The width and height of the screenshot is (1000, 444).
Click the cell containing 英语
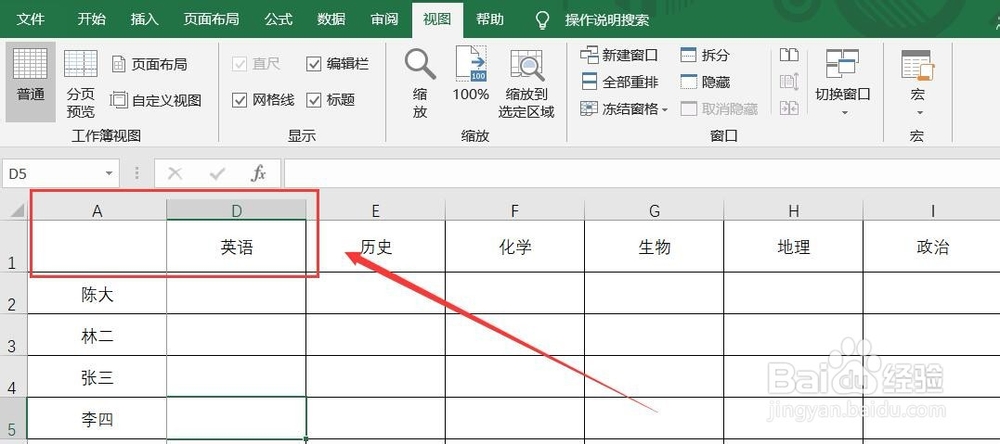point(237,246)
